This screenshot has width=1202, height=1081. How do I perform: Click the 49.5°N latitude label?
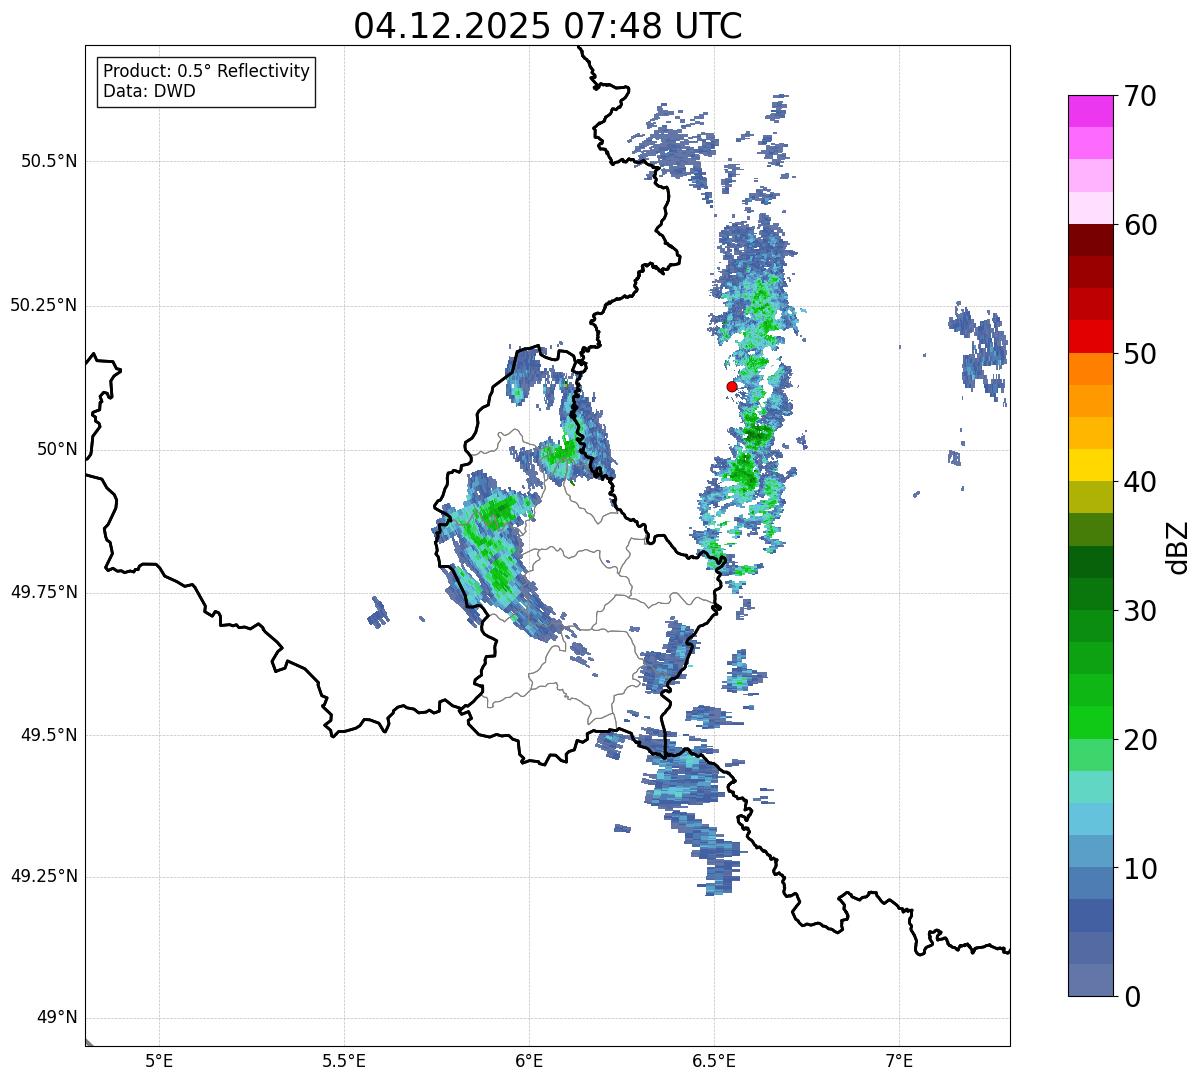click(x=49, y=735)
